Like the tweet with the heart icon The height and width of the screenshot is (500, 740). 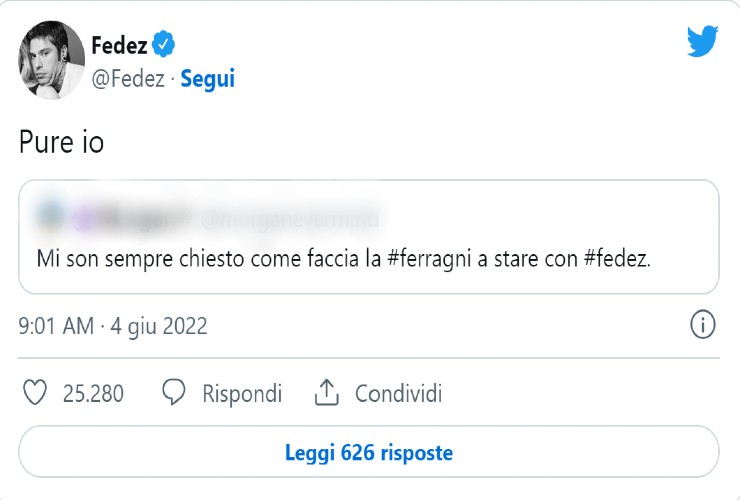(x=35, y=394)
